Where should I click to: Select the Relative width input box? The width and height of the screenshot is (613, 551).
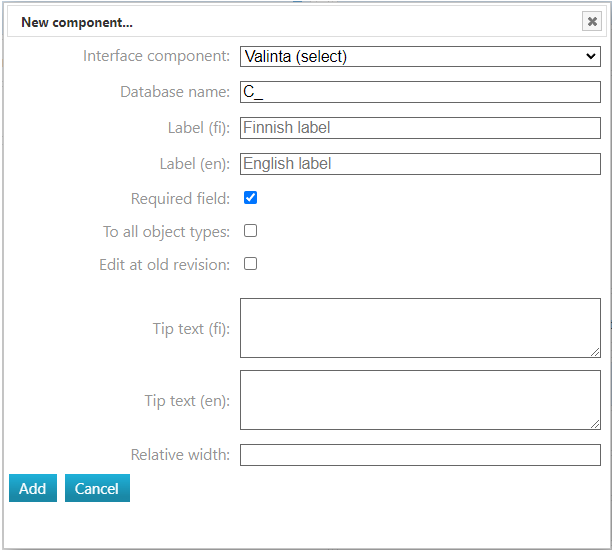pos(420,455)
